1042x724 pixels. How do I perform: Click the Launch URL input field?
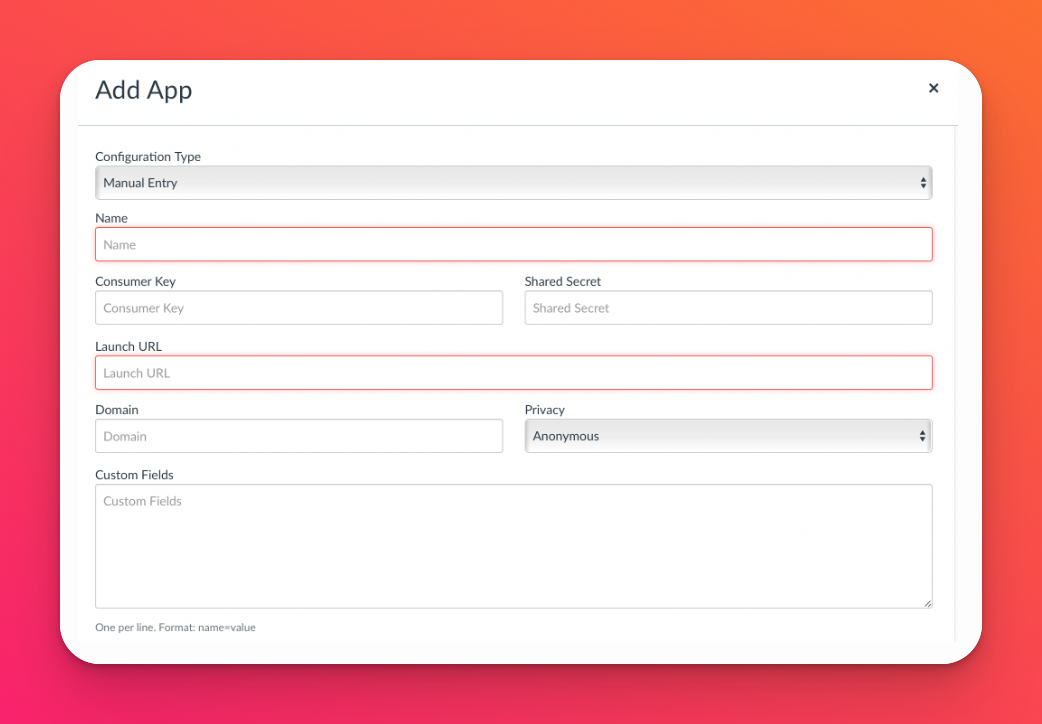coord(514,372)
